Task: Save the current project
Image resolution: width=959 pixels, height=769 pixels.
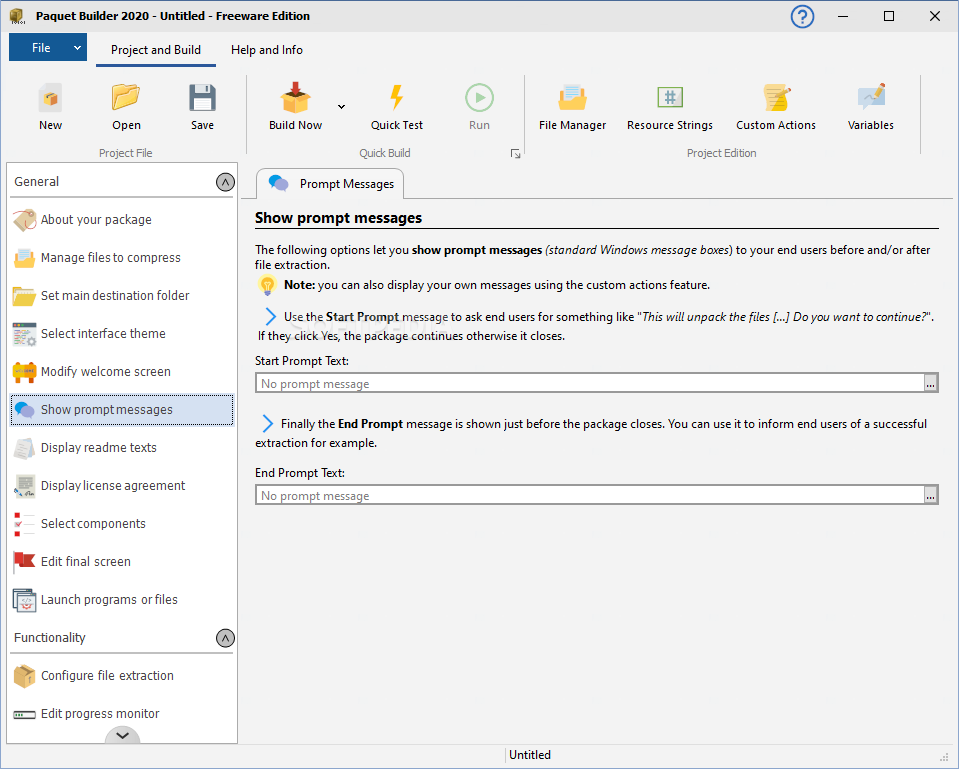Action: 202,107
